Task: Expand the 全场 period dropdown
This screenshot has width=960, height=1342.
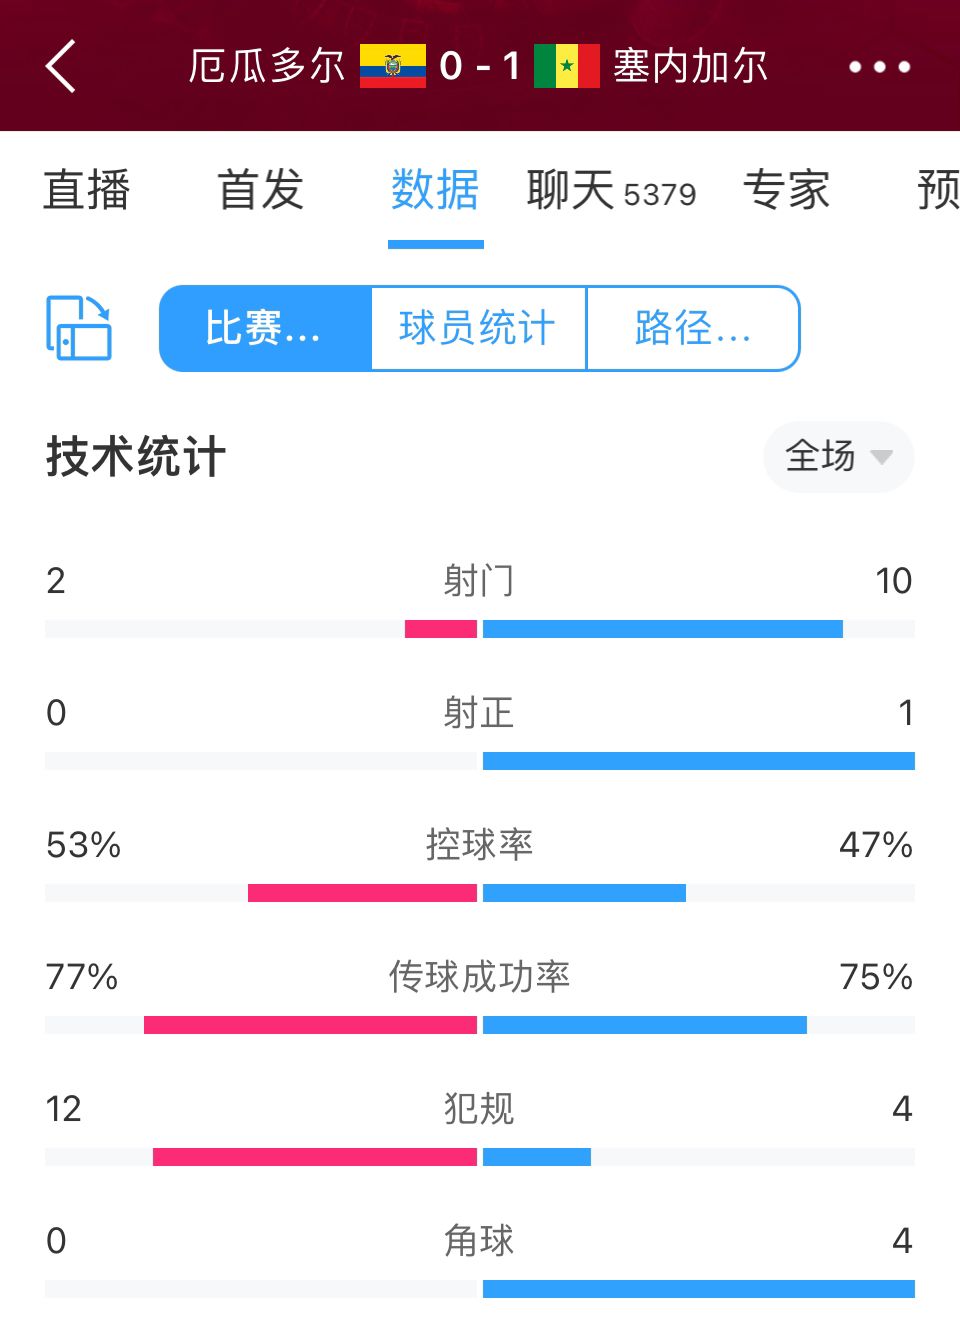Action: pyautogui.click(x=839, y=457)
